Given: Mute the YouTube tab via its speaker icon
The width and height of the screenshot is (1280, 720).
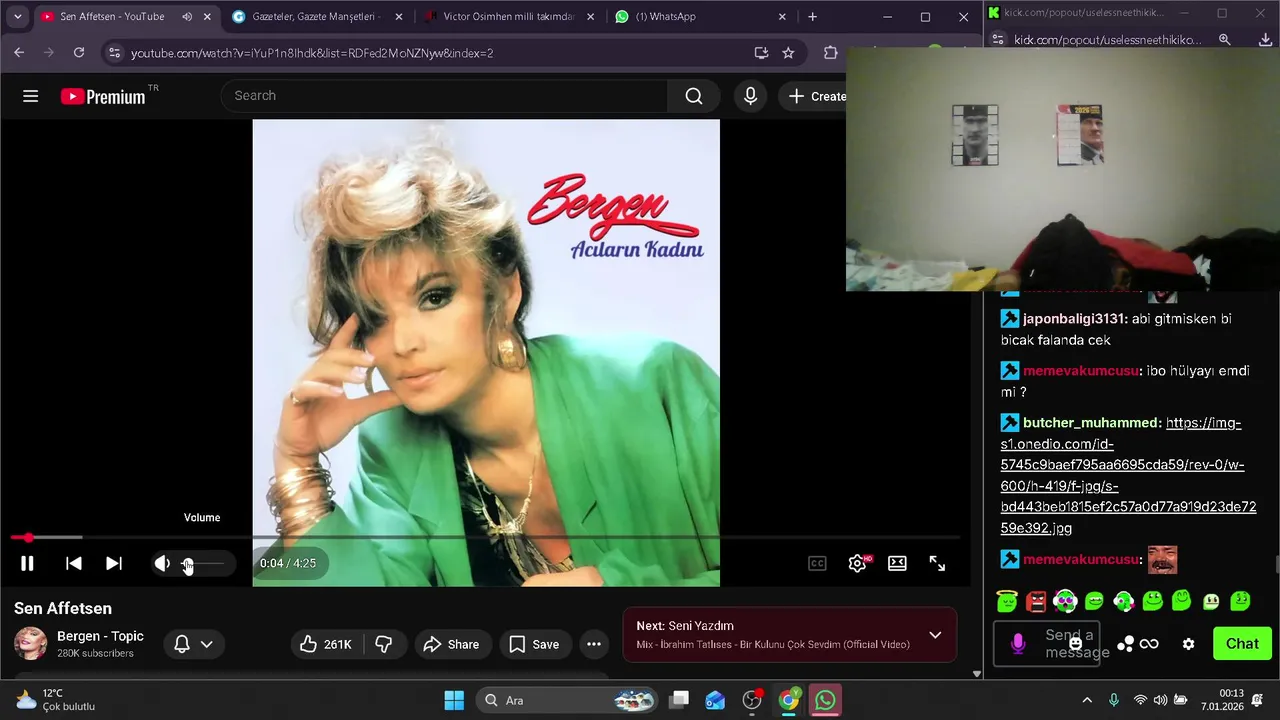Looking at the screenshot, I should [187, 17].
